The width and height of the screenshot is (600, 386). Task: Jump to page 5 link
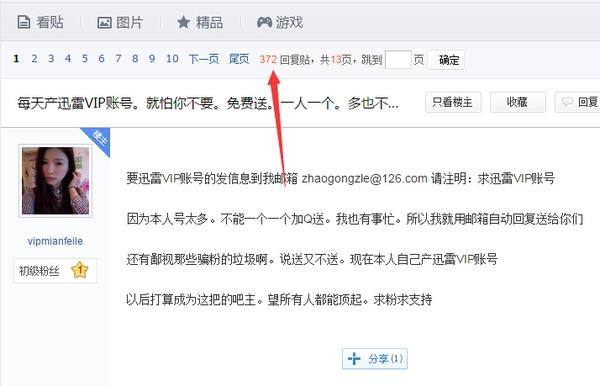[x=85, y=59]
